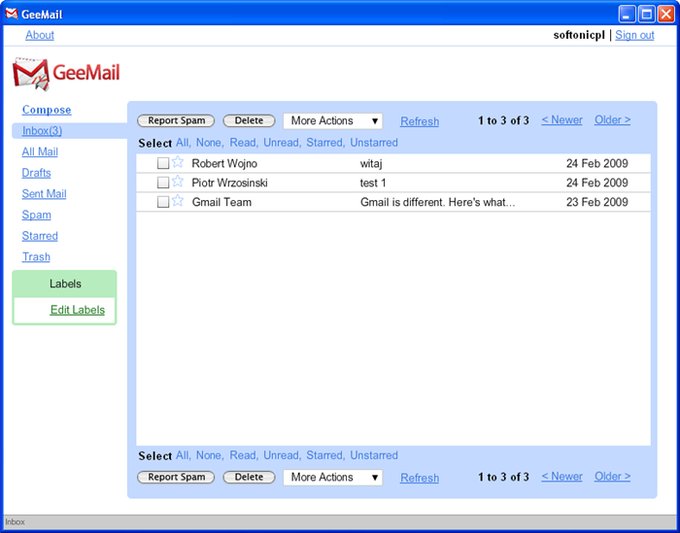The image size is (680, 533).
Task: Select Read messages using bottom row
Action: click(244, 455)
